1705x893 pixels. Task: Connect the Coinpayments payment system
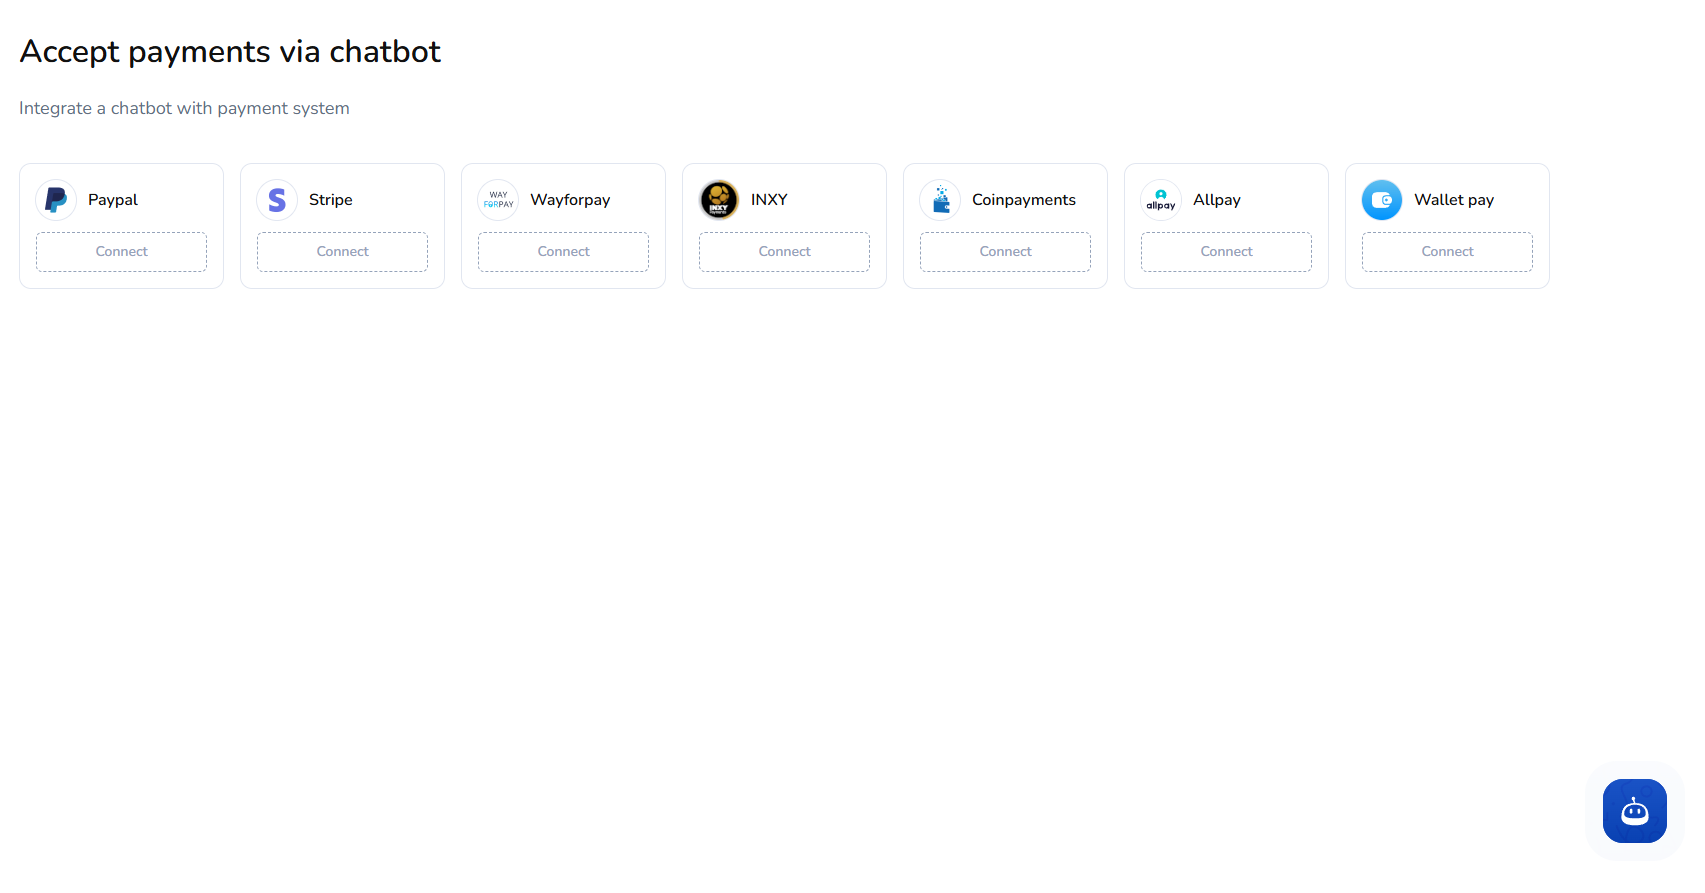click(1006, 252)
